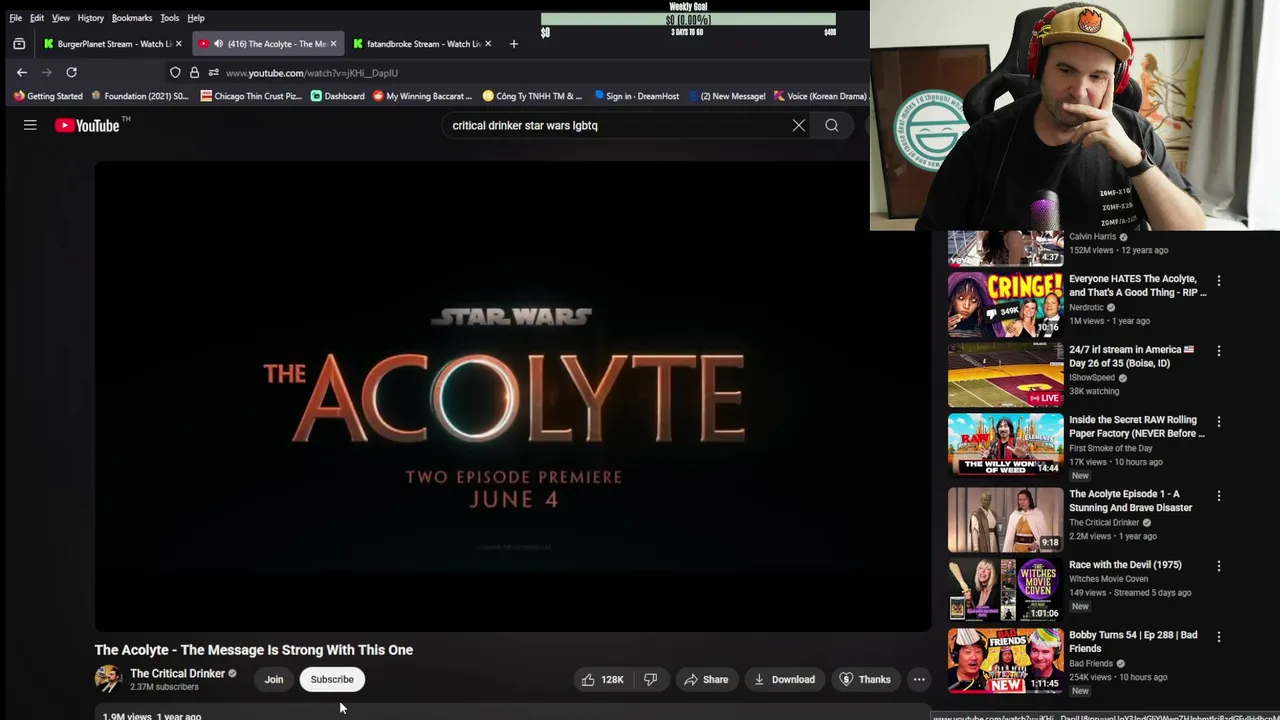Close the fatandbroke Stream tab
The image size is (1280, 720).
(x=488, y=44)
